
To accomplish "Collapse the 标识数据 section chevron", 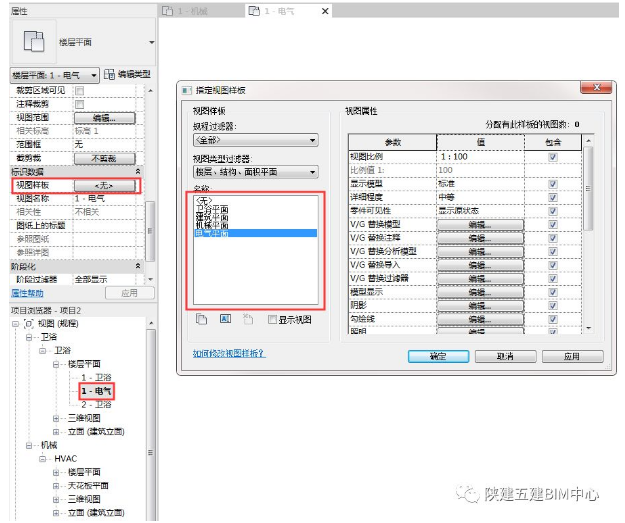I will point(138,171).
